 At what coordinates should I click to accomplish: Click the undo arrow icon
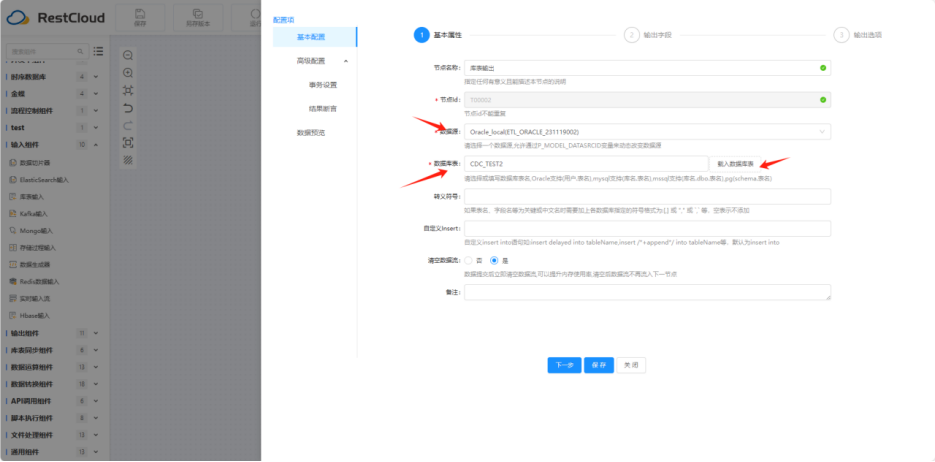pos(128,108)
